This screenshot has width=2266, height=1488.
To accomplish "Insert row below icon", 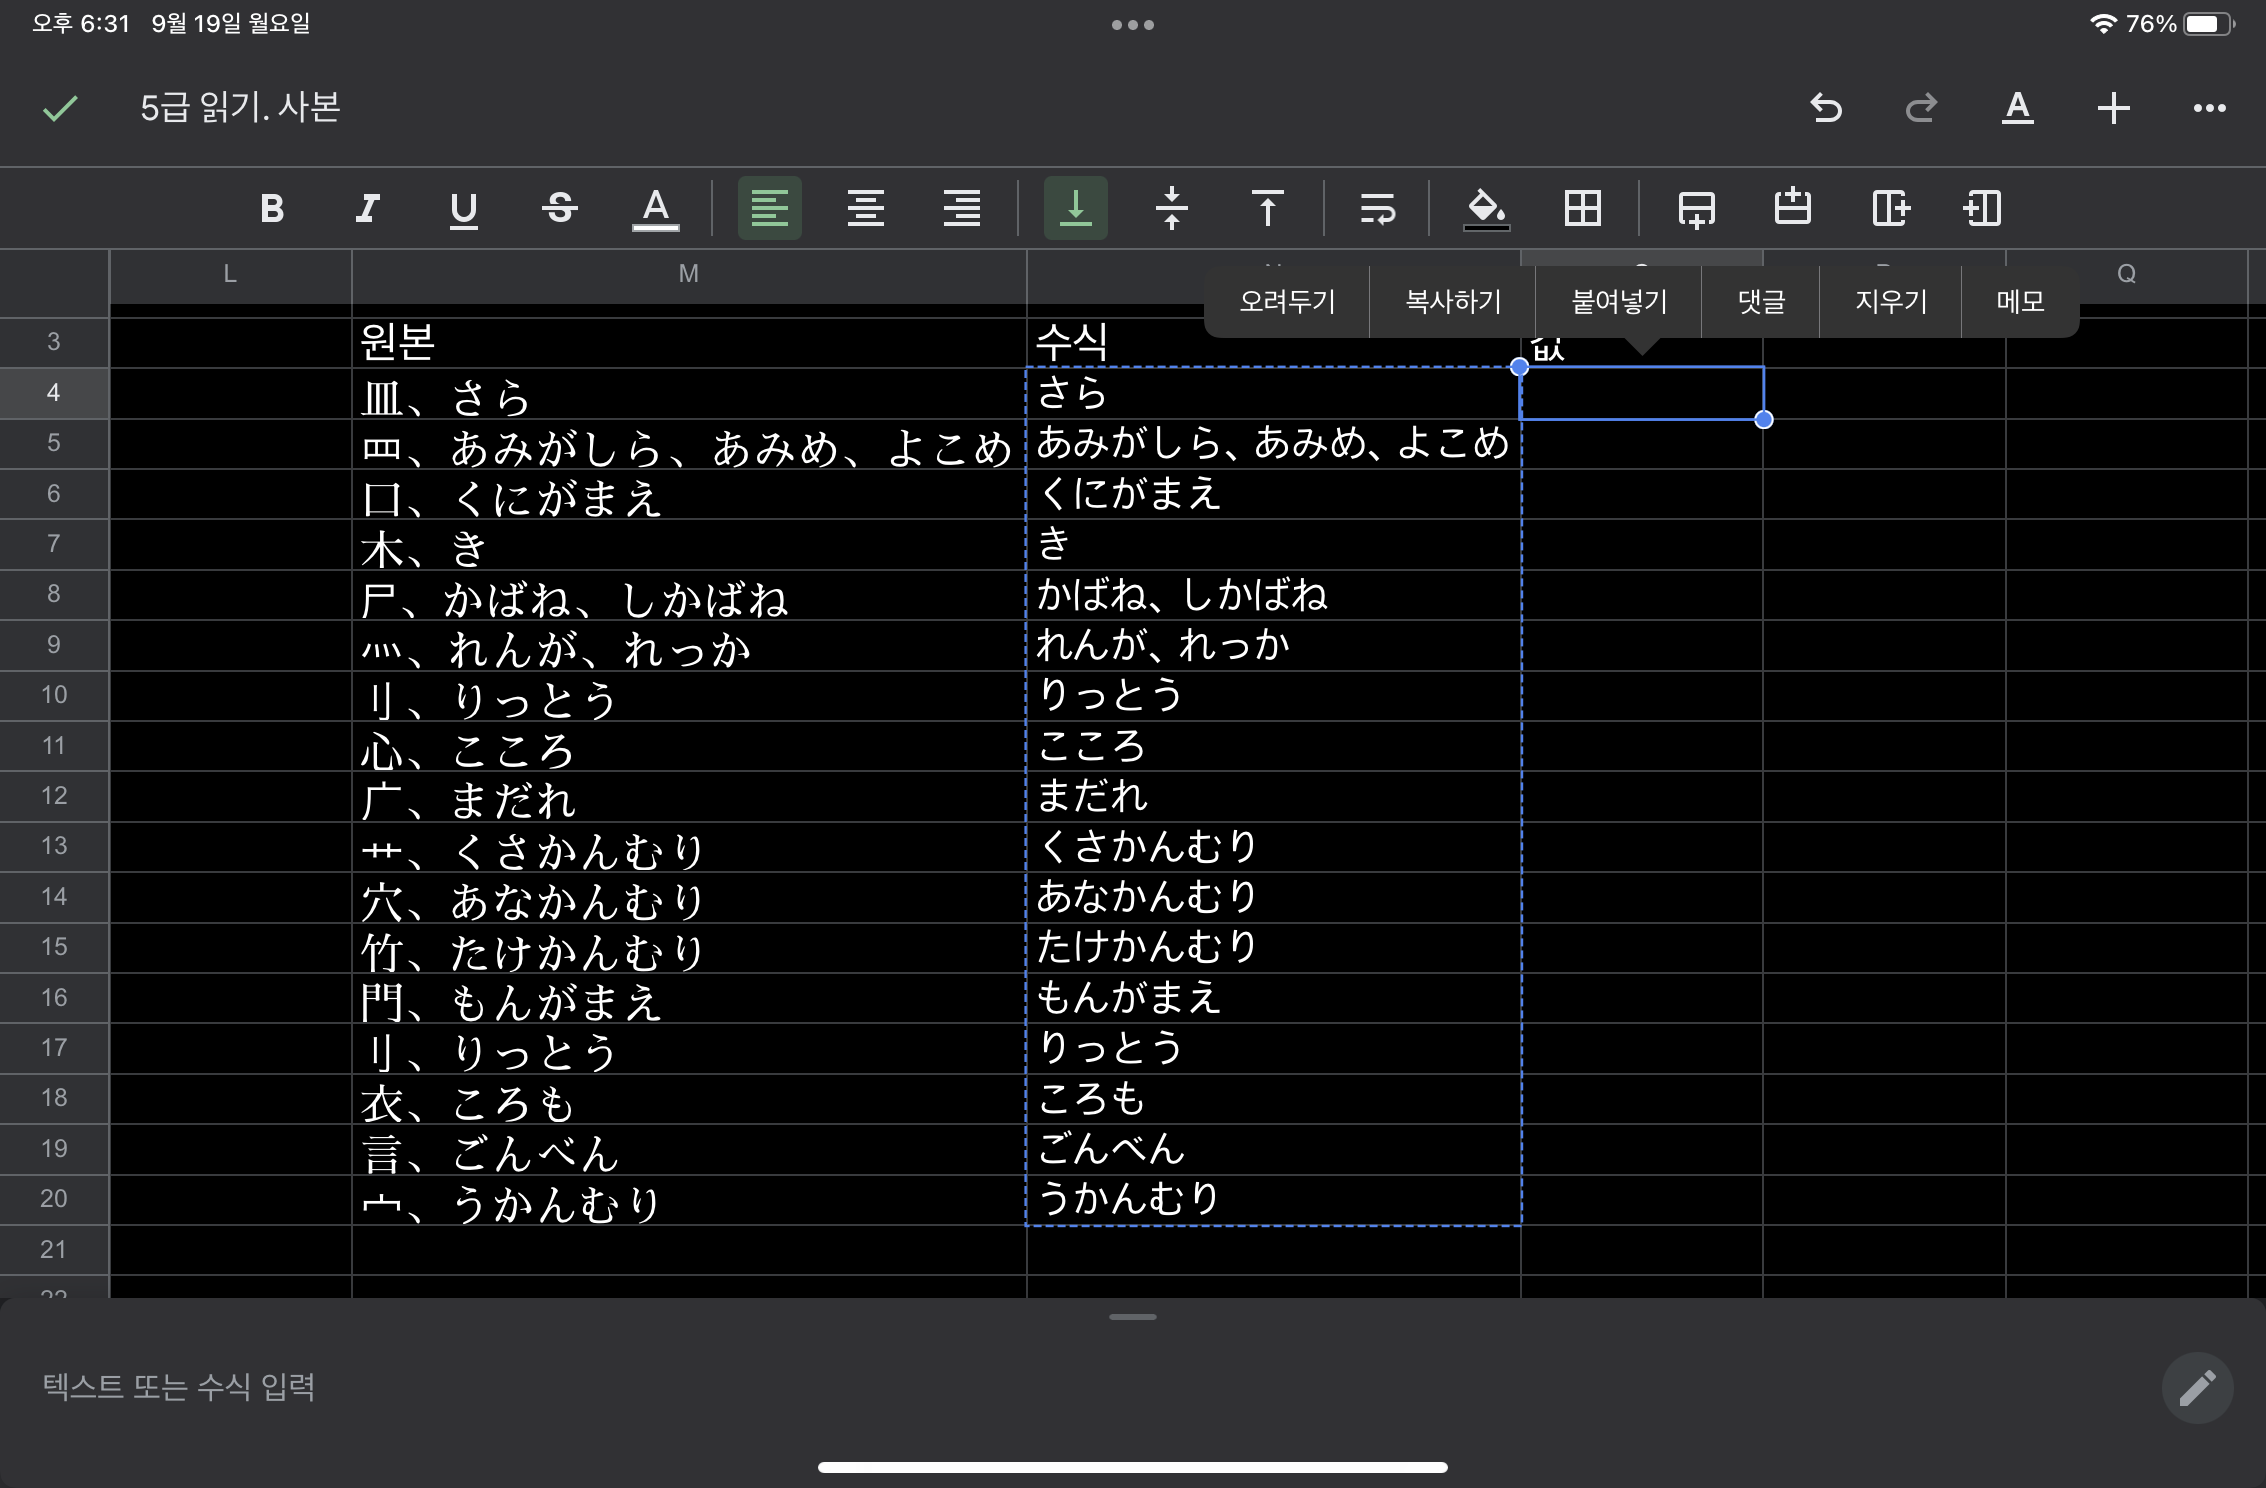I will [x=1696, y=209].
